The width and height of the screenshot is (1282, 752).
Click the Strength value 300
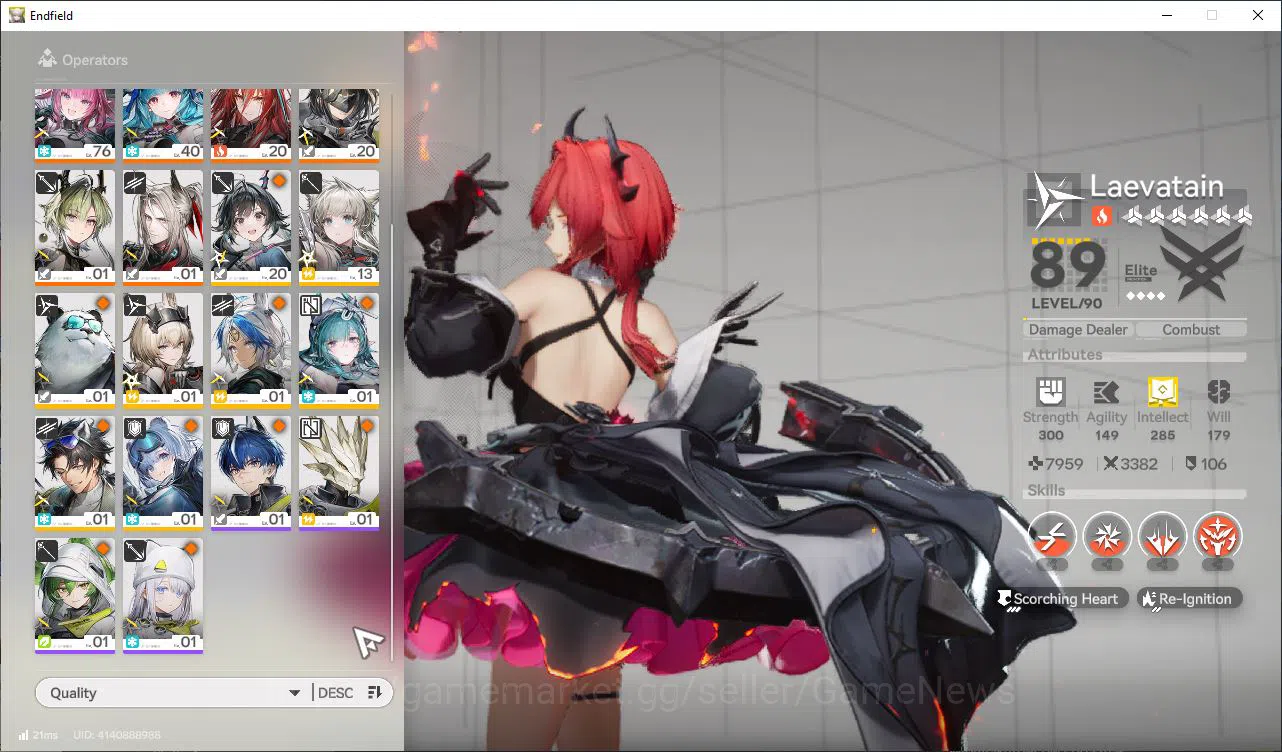[x=1050, y=435]
